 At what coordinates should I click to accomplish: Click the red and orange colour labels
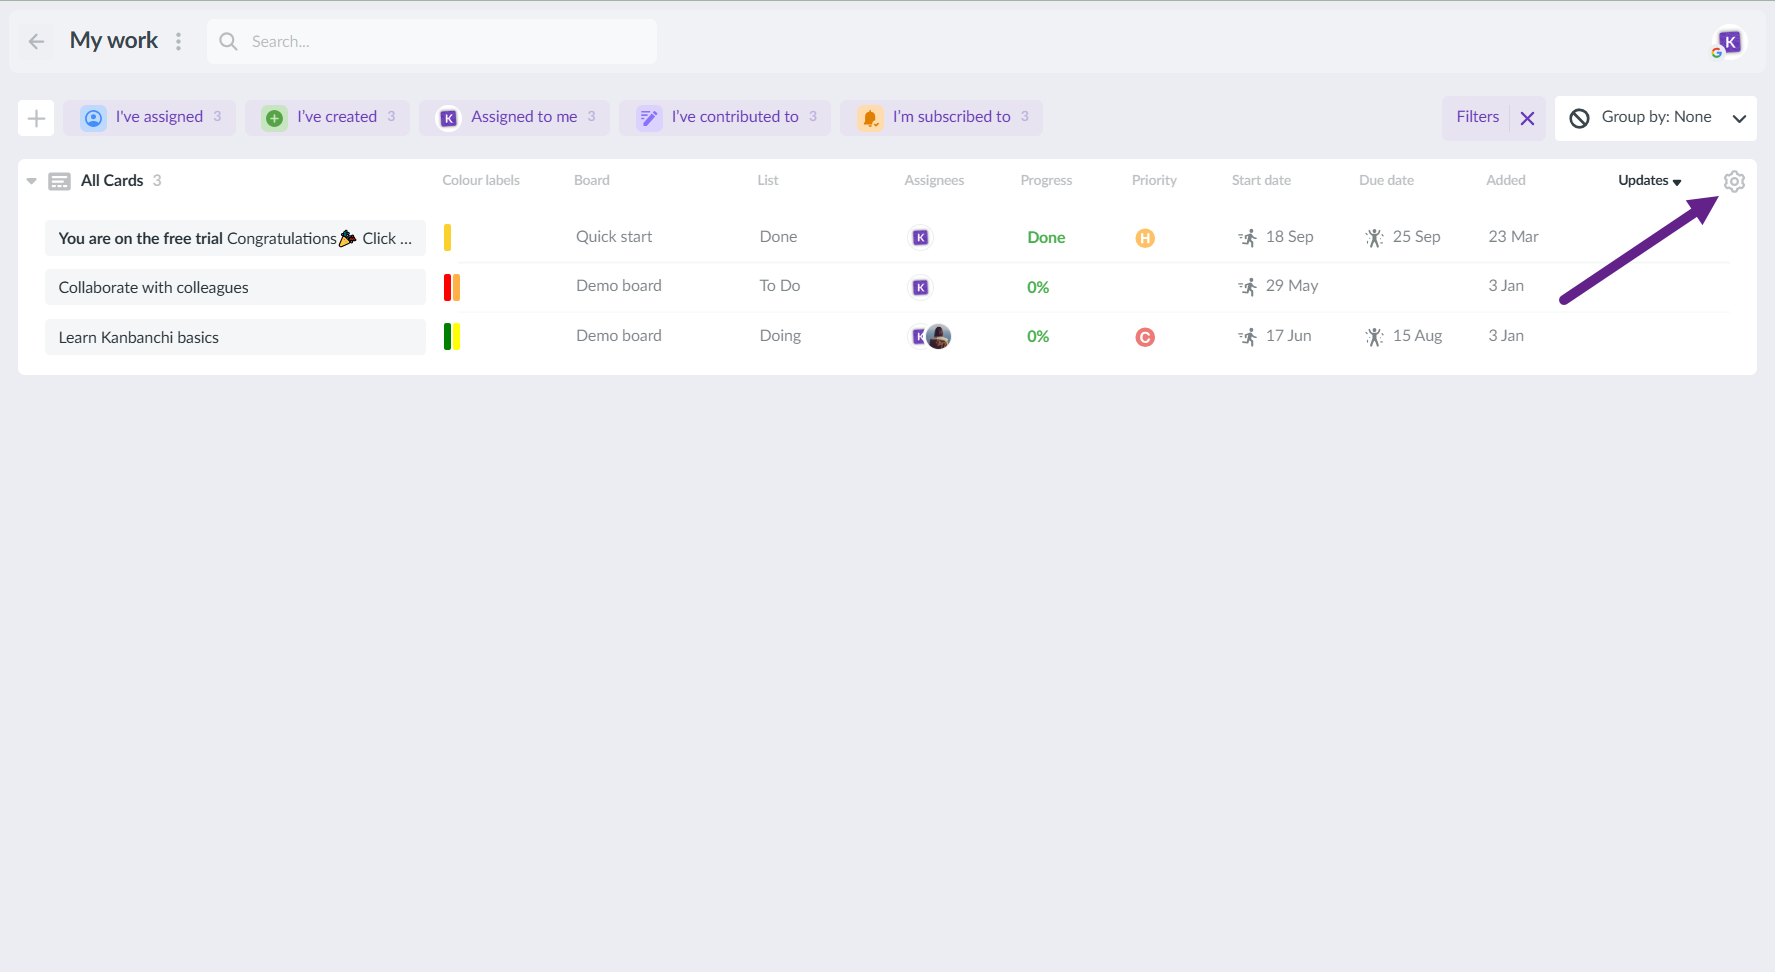(452, 288)
